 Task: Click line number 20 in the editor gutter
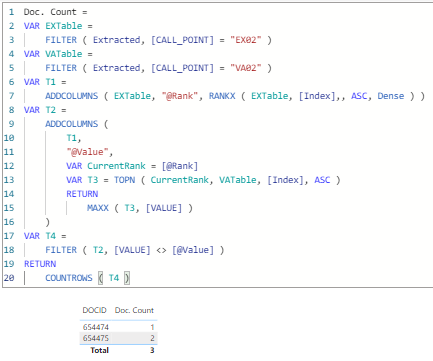coord(9,278)
